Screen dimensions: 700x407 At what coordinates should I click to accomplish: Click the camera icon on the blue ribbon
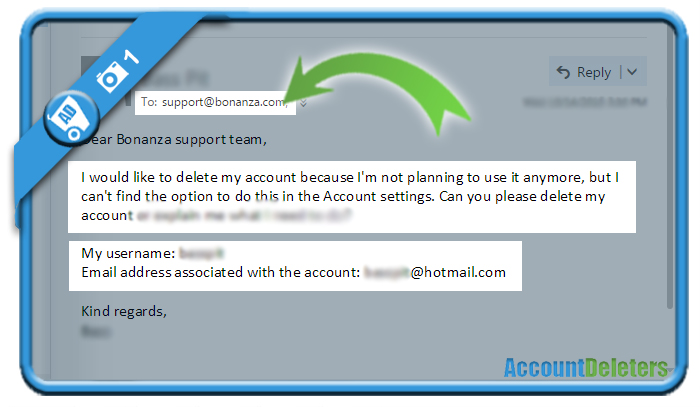110,76
